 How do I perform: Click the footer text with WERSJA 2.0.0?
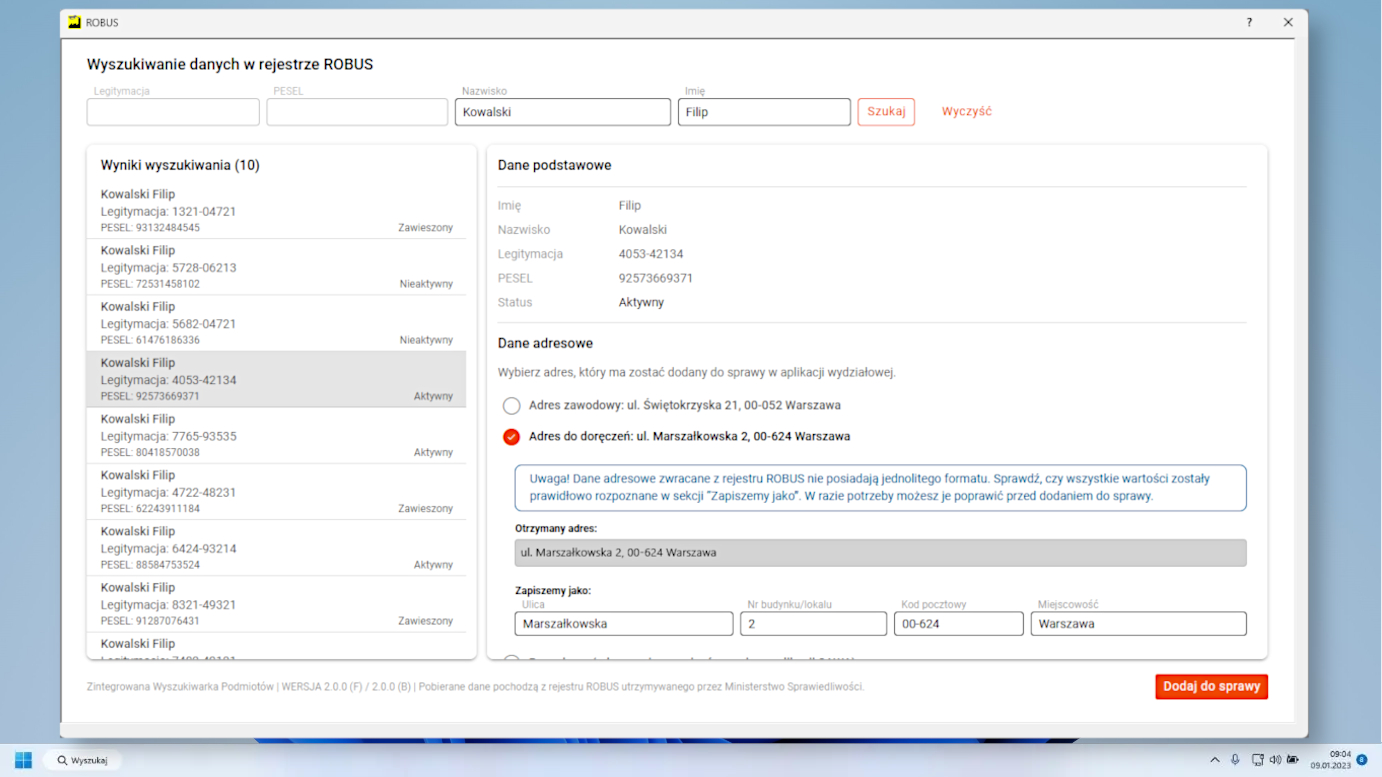click(x=475, y=687)
